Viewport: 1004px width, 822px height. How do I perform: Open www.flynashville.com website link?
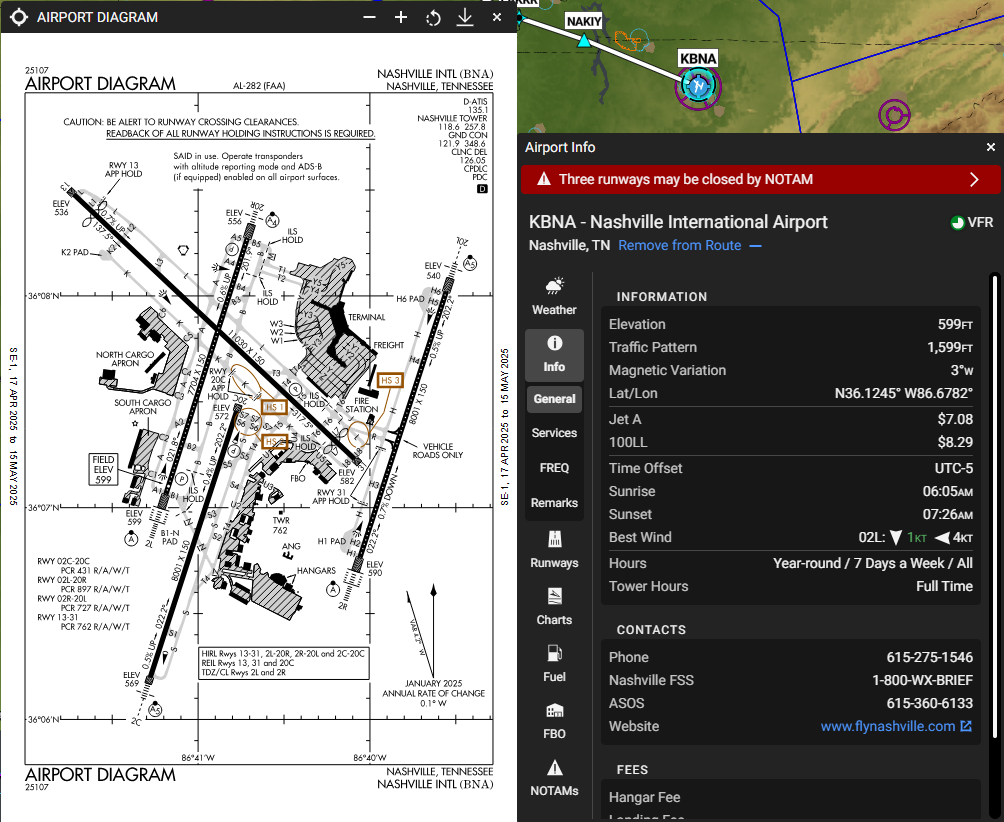tap(896, 726)
